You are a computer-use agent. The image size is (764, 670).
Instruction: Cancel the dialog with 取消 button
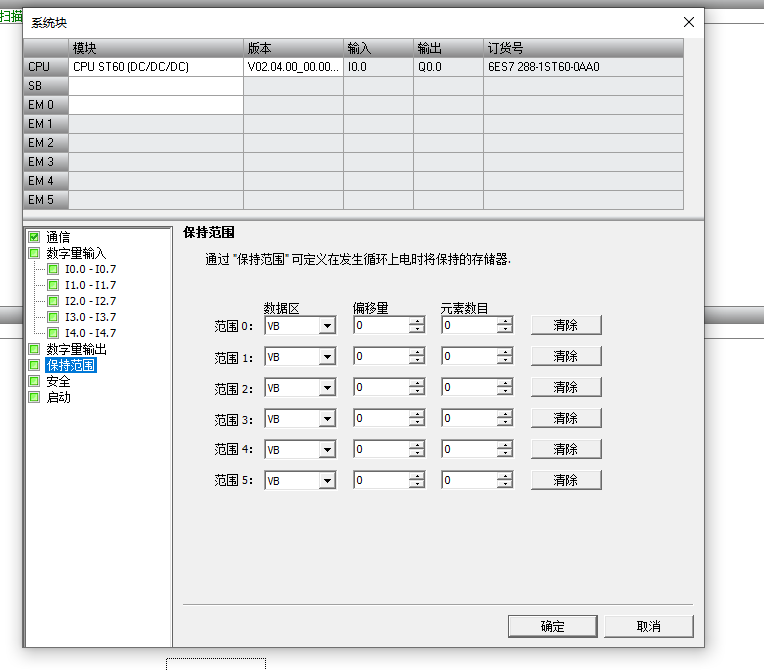648,626
